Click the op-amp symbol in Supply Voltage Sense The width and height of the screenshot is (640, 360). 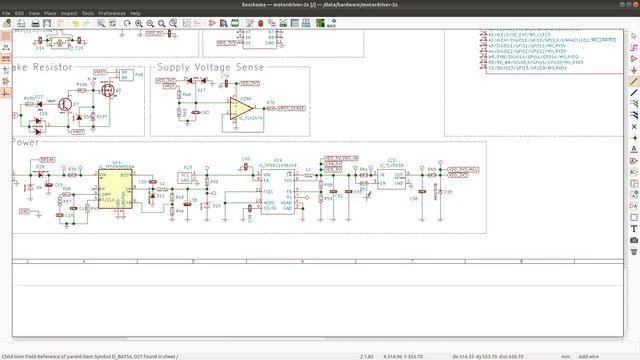point(241,109)
